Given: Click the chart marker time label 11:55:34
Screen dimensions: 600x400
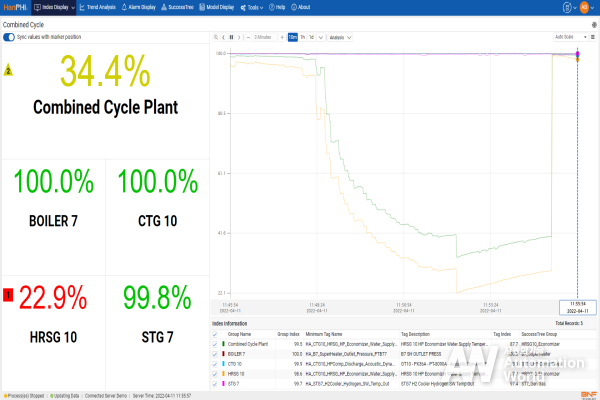Looking at the screenshot, I should pyautogui.click(x=578, y=307).
